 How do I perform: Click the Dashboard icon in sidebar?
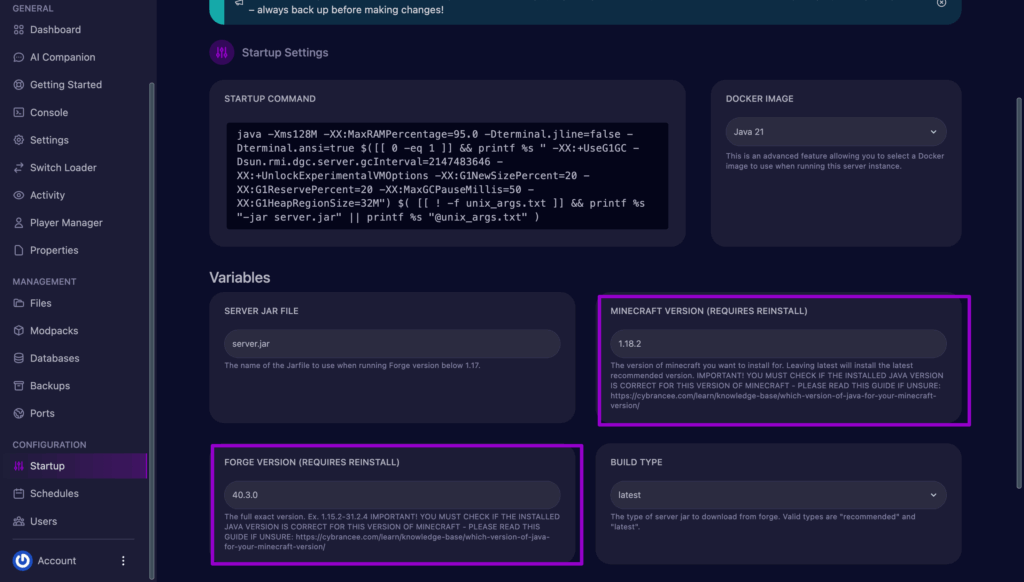19,30
